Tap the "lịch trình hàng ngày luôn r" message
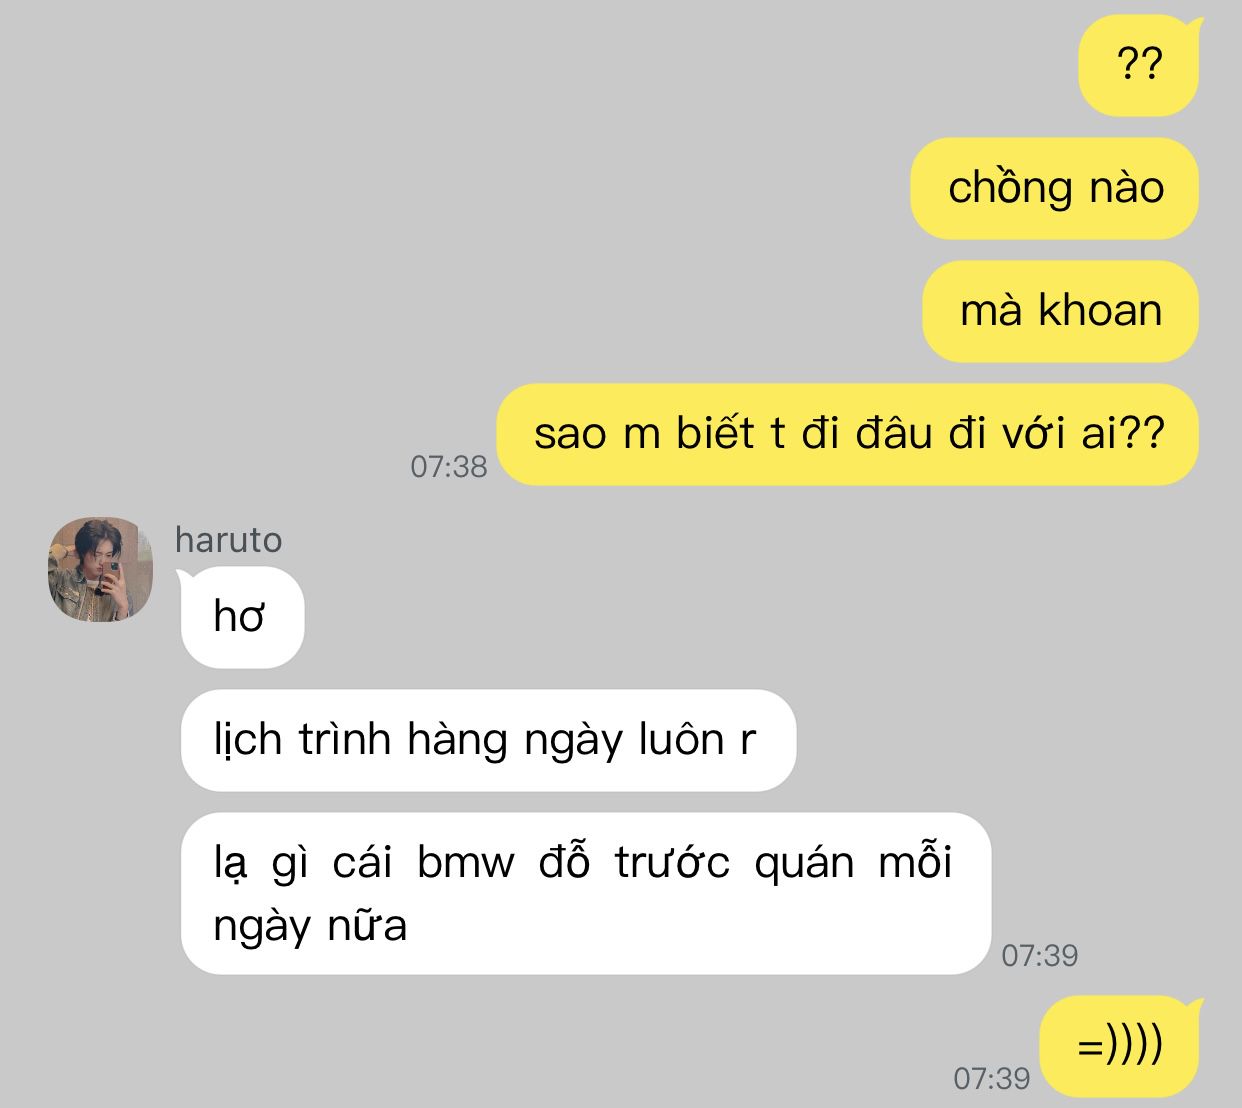Viewport: 1242px width, 1108px height. point(488,740)
